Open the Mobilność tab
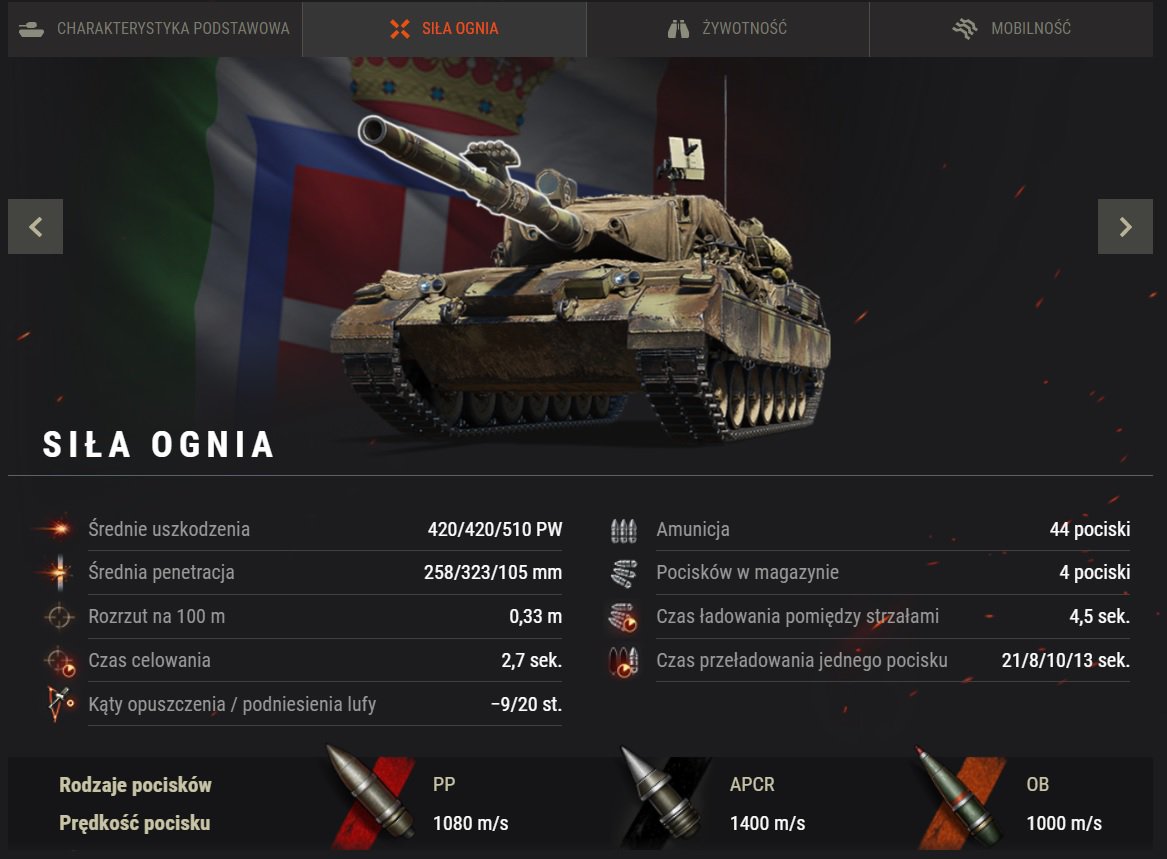 tap(1011, 29)
